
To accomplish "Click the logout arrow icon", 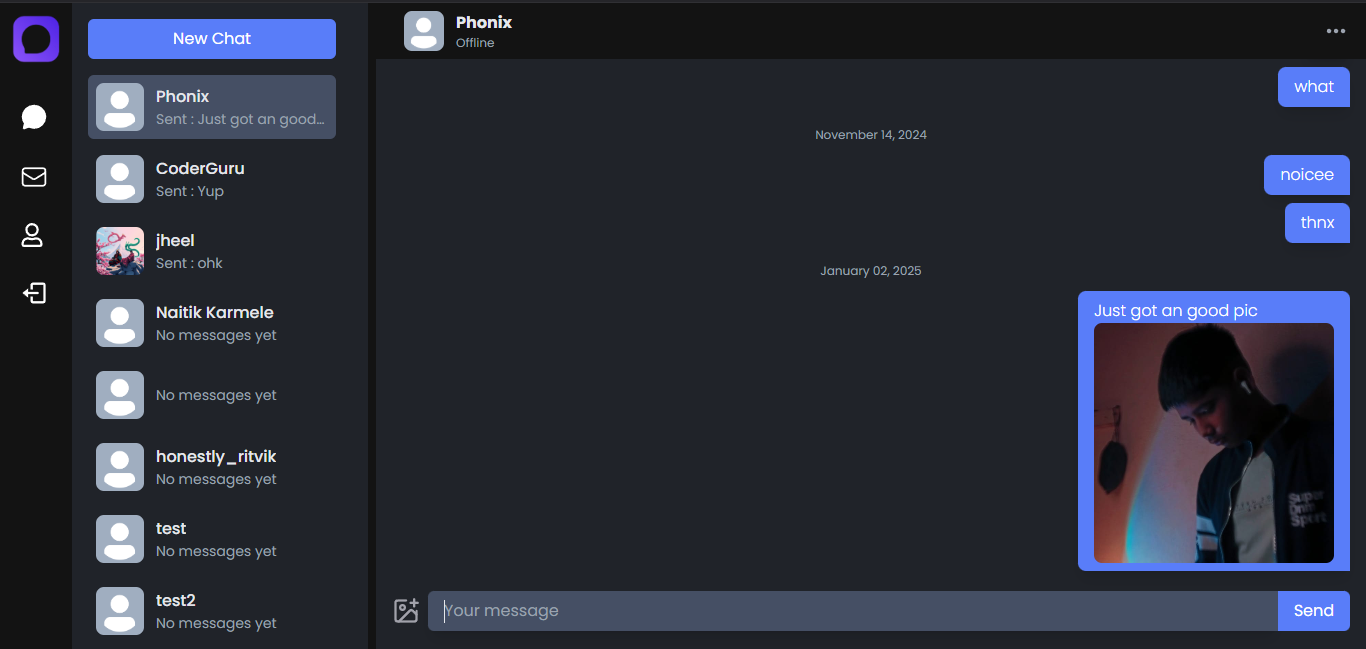I will (x=34, y=293).
